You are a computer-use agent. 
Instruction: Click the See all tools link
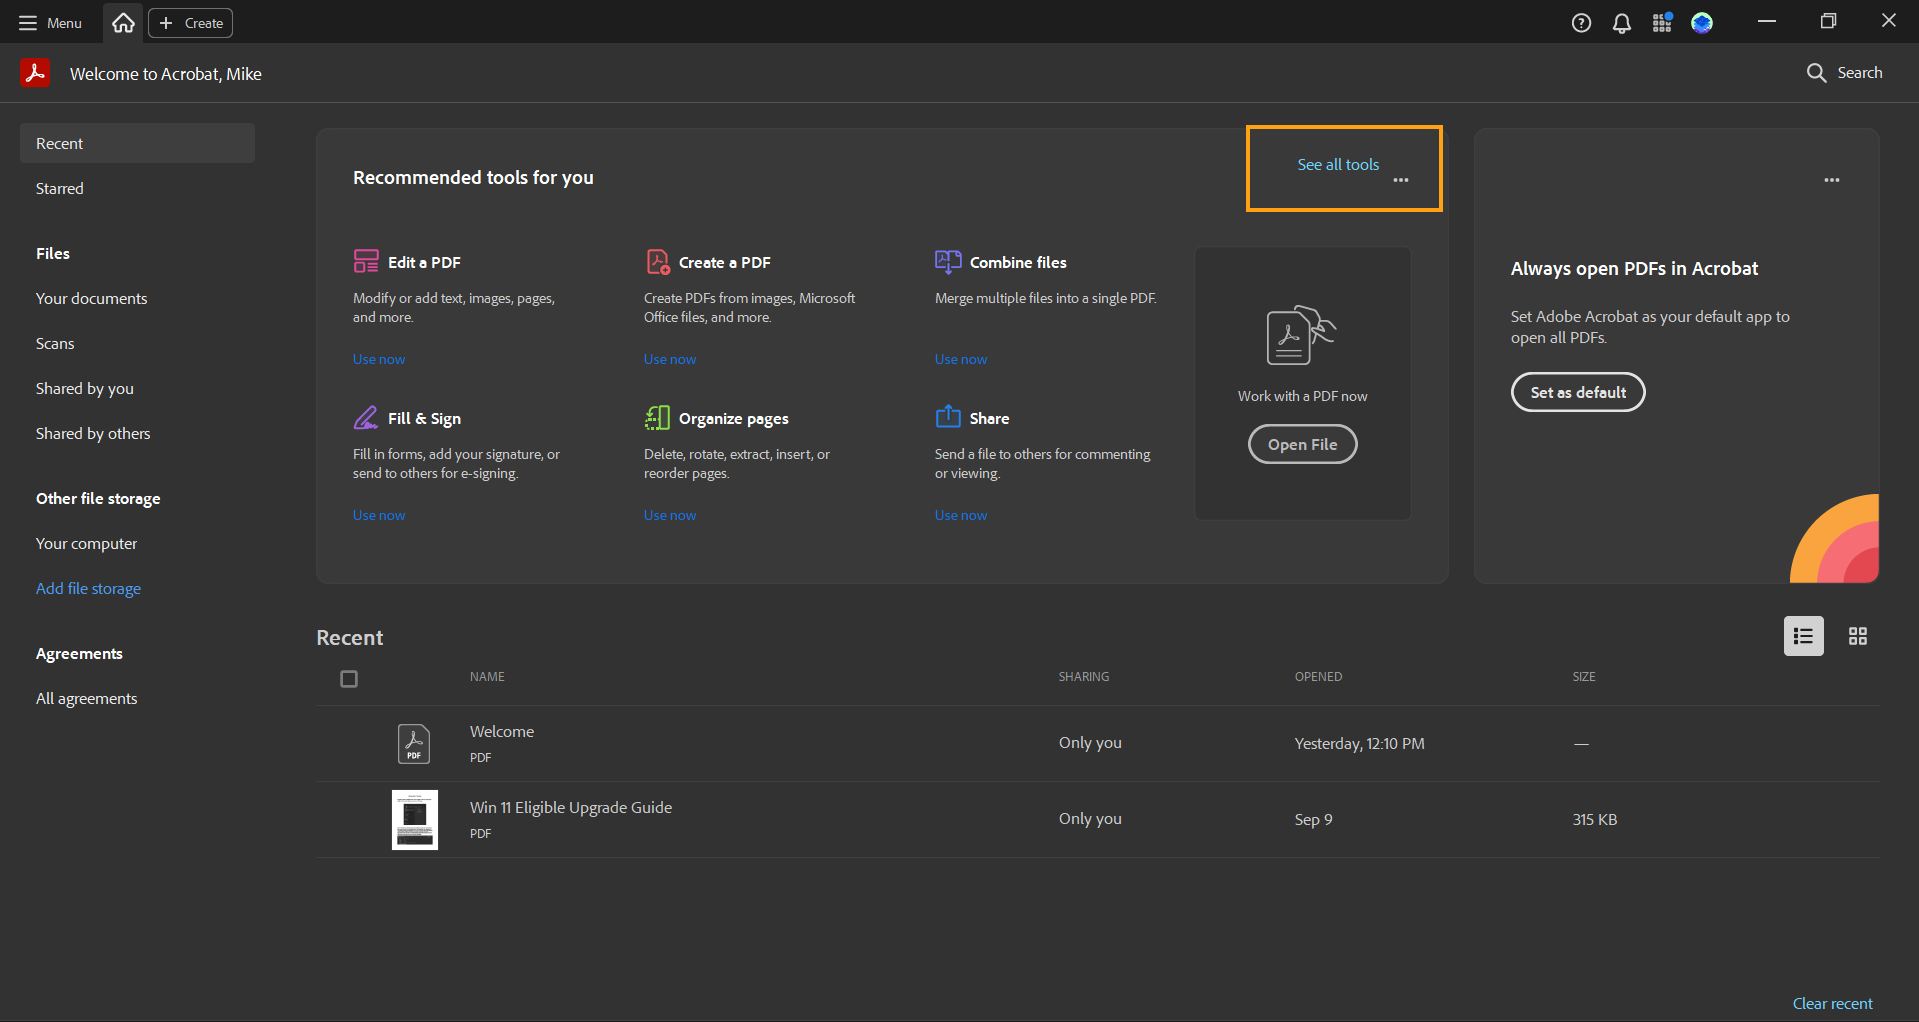pos(1337,164)
